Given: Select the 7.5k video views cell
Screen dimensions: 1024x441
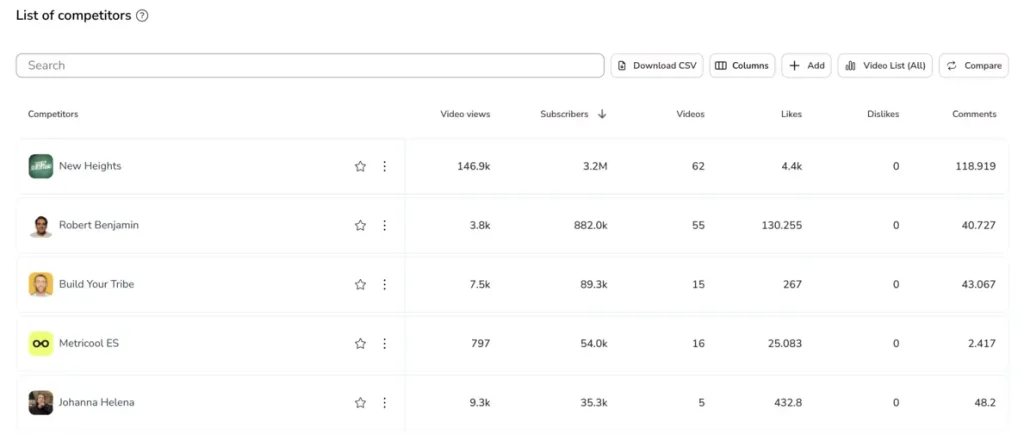Looking at the screenshot, I should point(479,285).
